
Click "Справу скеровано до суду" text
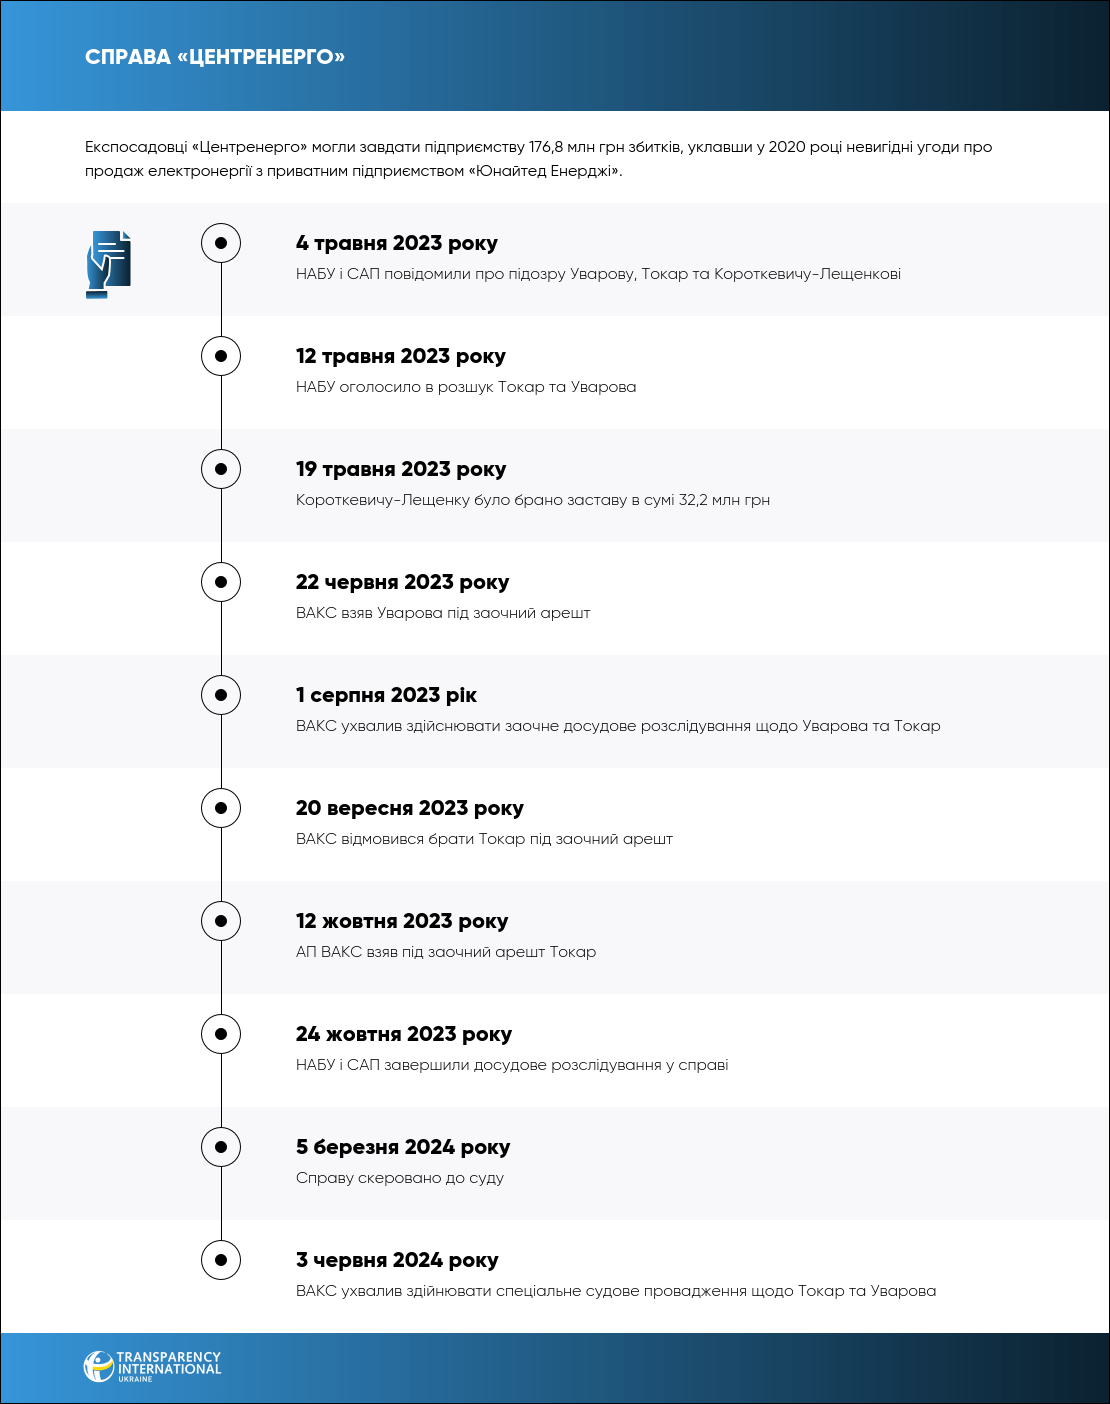(399, 1178)
